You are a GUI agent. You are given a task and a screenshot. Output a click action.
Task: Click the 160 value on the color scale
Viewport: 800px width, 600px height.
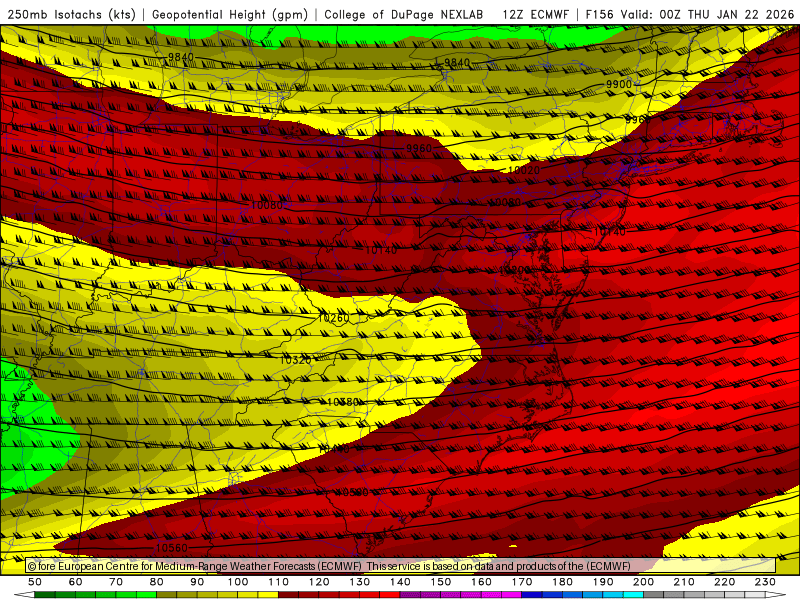tap(481, 582)
